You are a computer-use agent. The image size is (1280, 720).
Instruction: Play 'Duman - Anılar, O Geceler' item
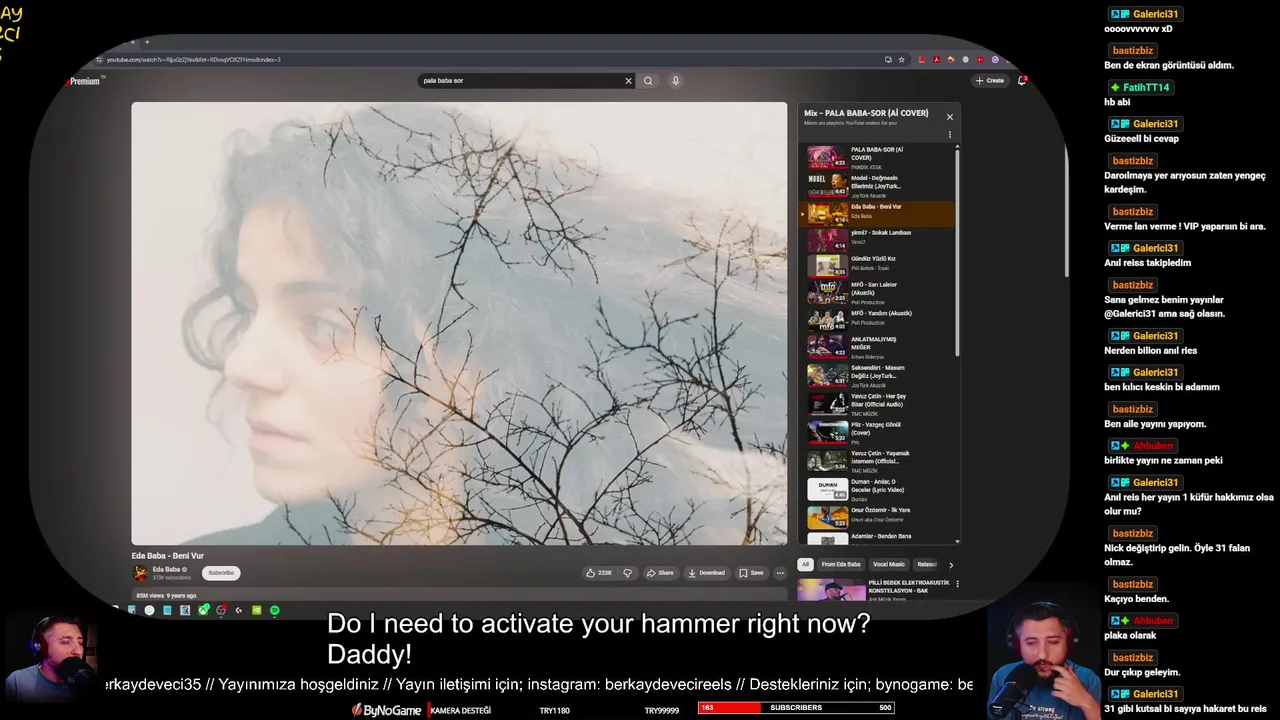[x=877, y=489]
